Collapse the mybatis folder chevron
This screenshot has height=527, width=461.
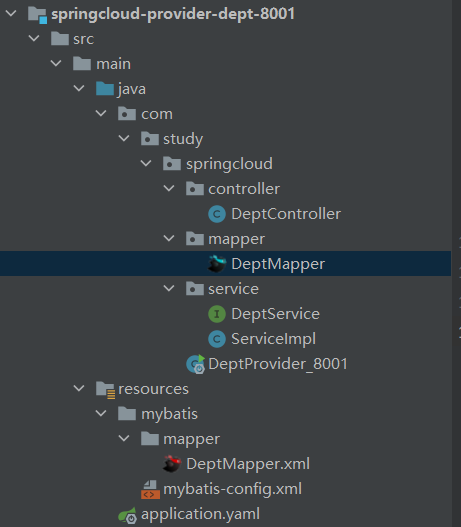(101, 413)
